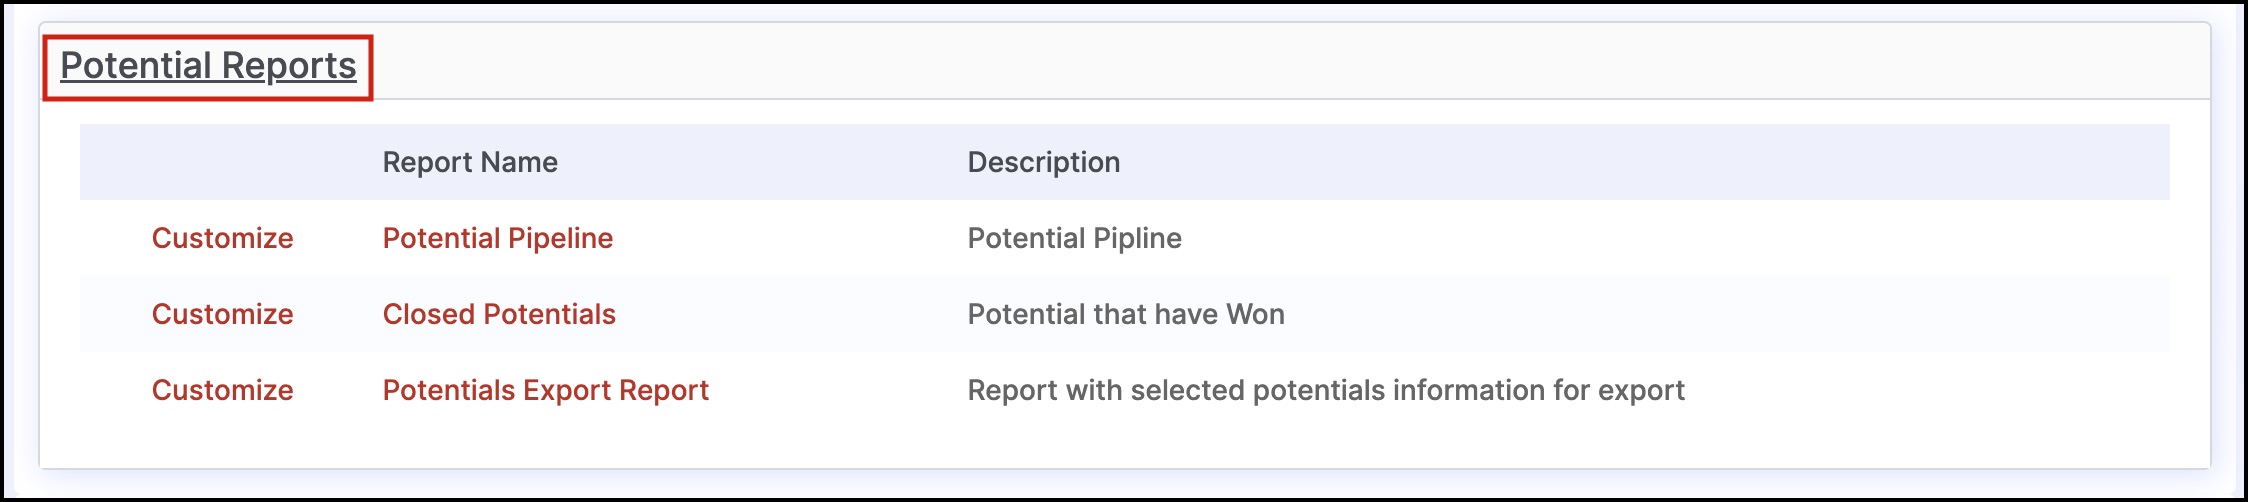Click the Description column header
Image resolution: width=2248 pixels, height=502 pixels.
click(1043, 162)
